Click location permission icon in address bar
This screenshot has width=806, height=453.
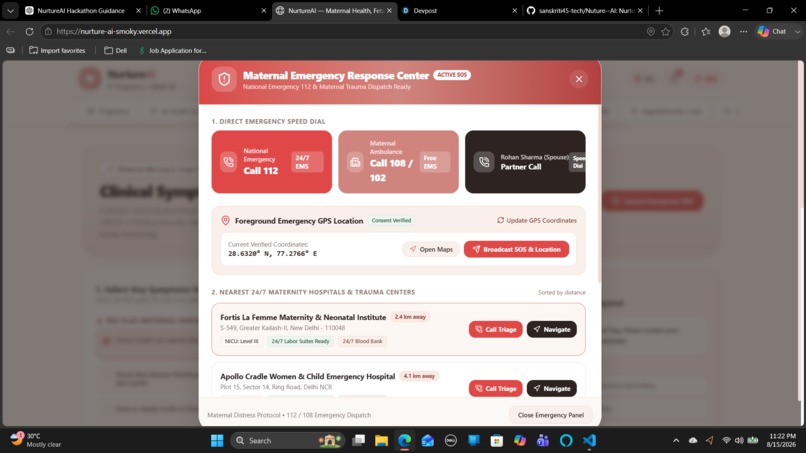click(651, 31)
